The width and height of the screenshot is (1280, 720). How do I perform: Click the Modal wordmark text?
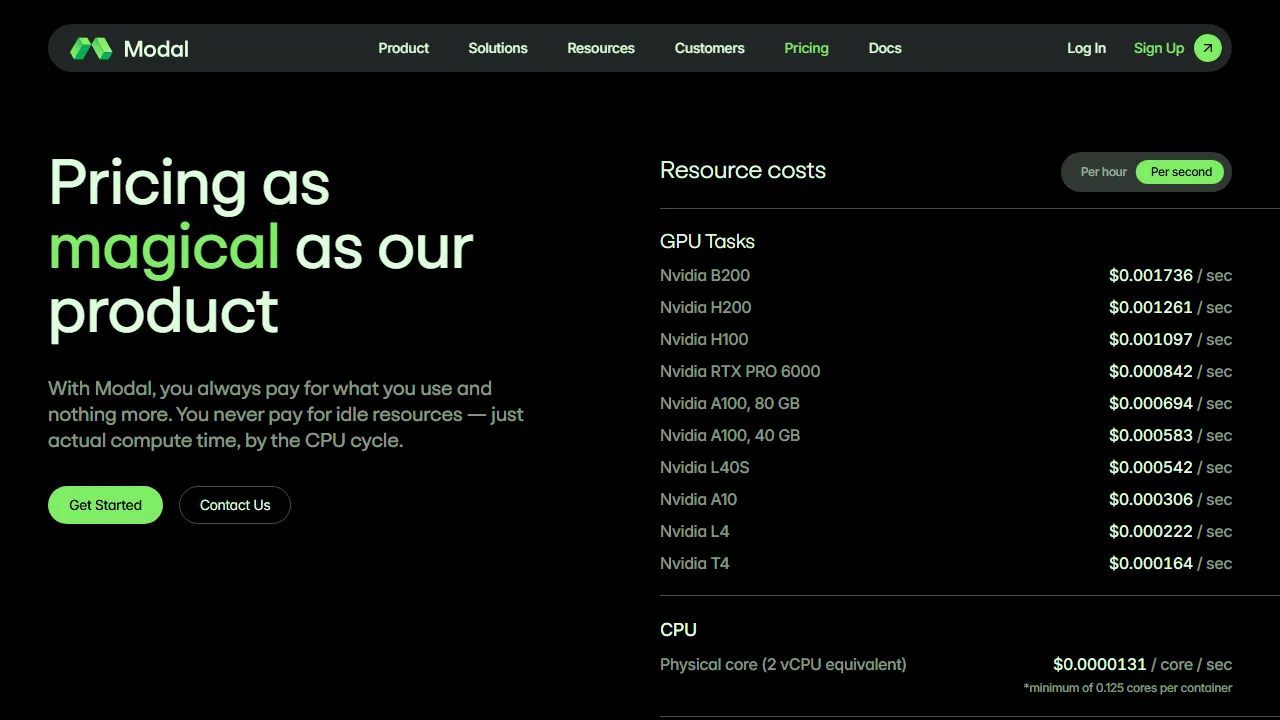click(156, 48)
